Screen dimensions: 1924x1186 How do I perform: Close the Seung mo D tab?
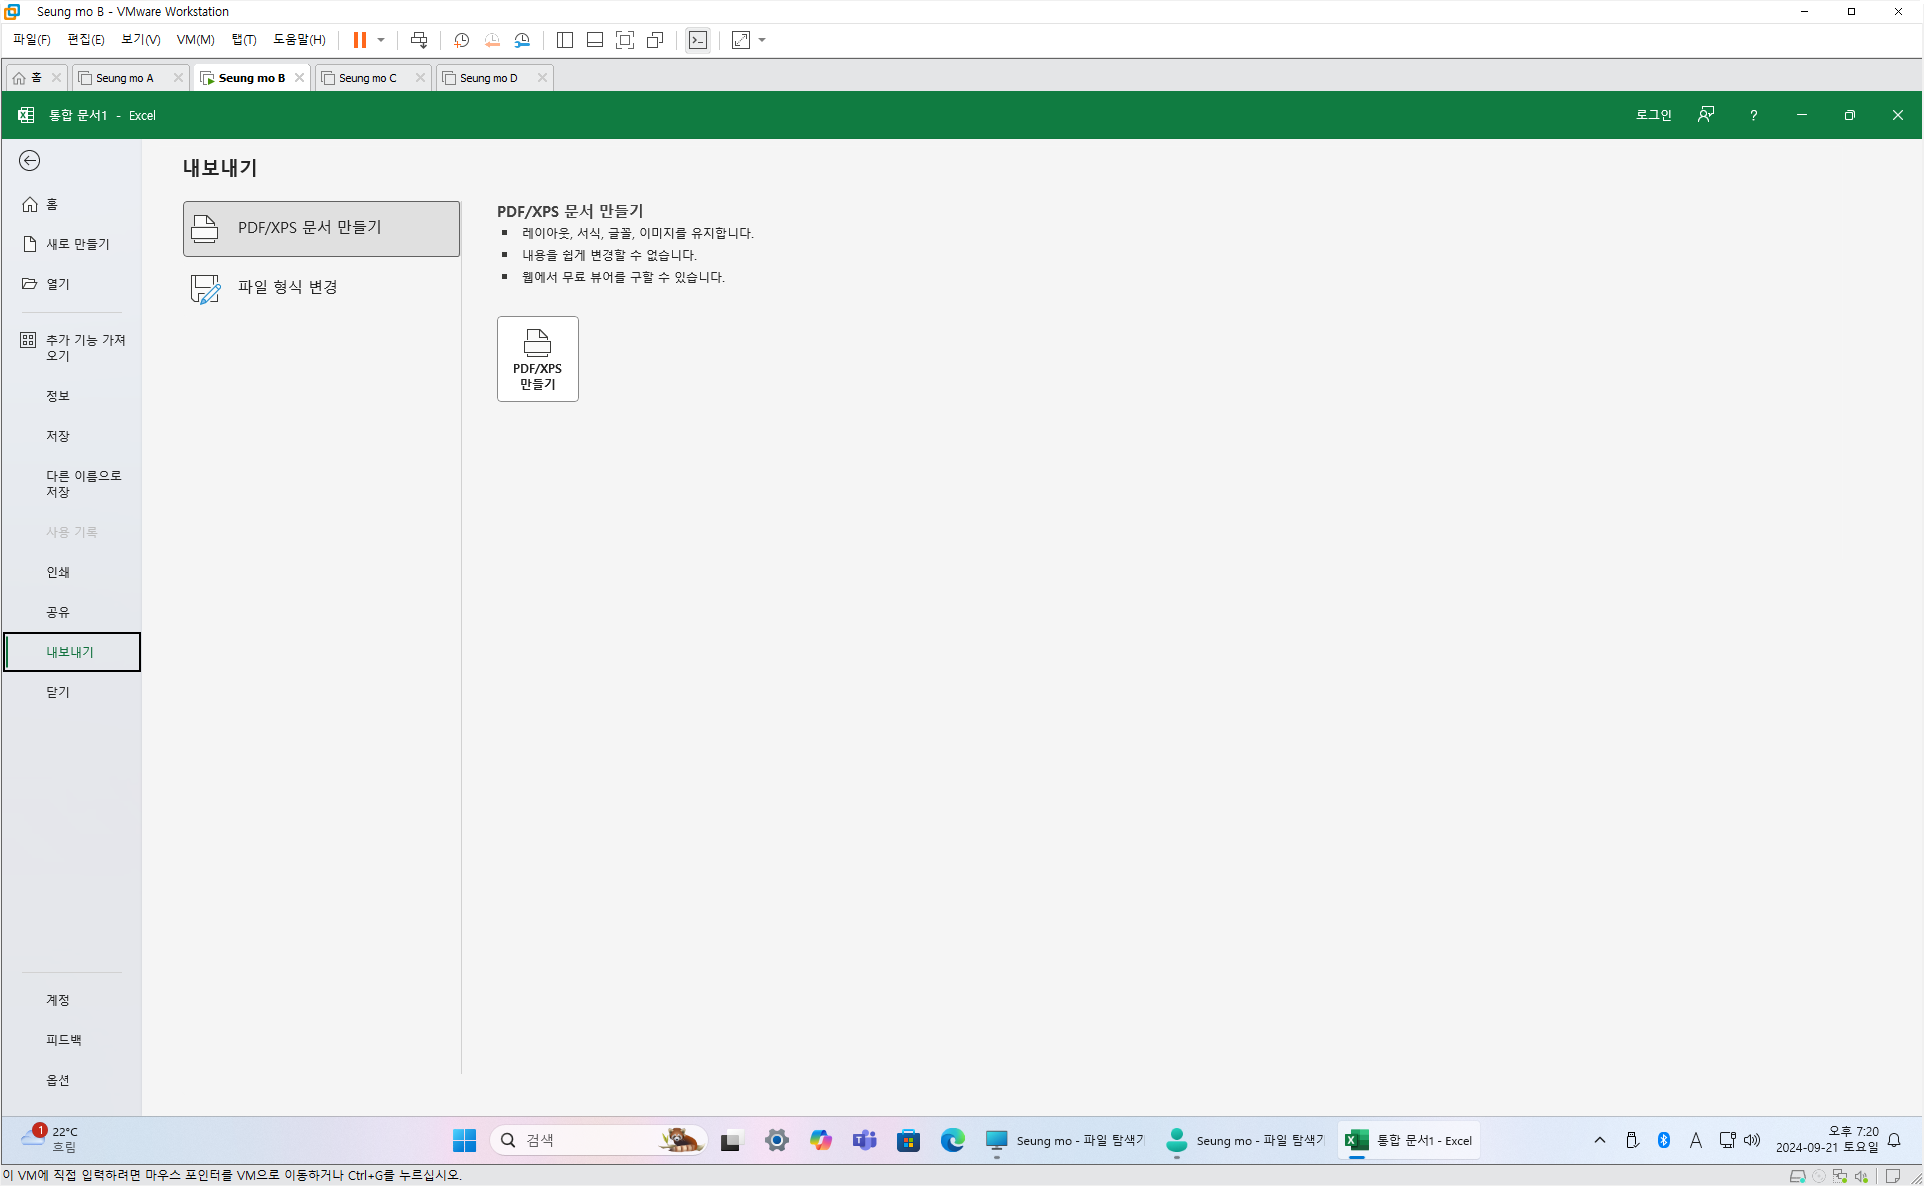pos(542,78)
